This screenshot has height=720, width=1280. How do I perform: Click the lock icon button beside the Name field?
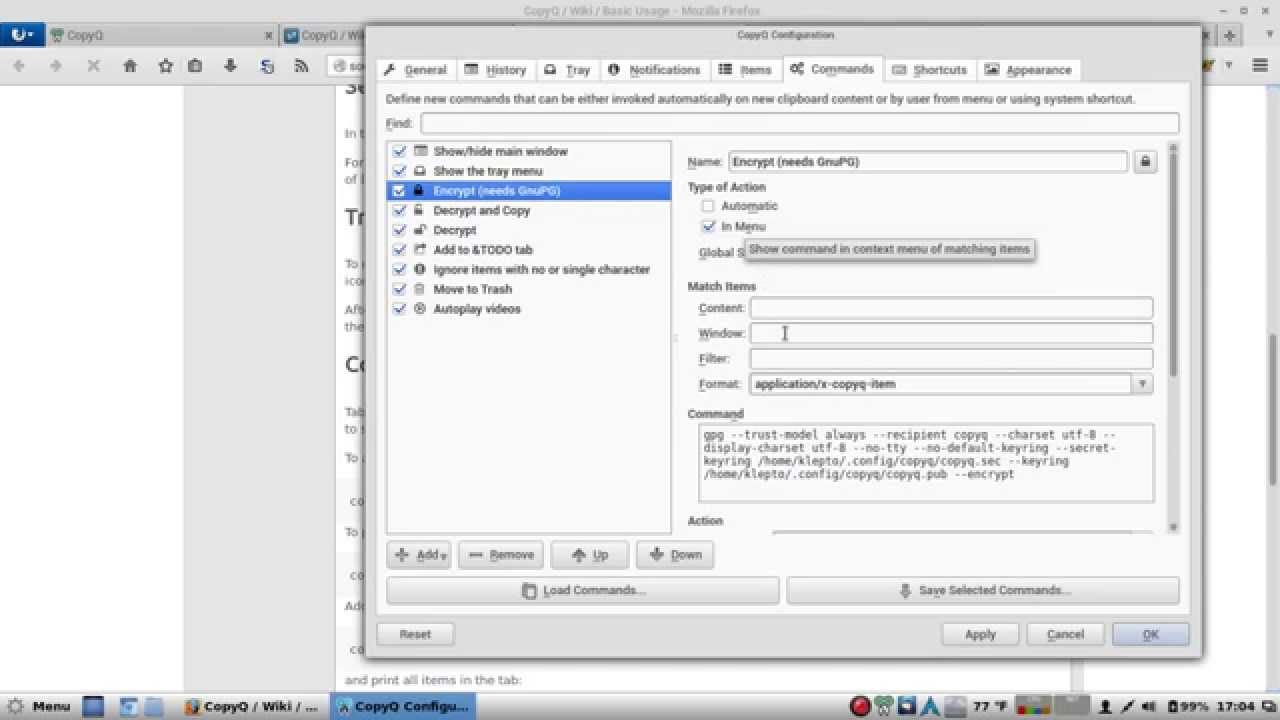1145,161
